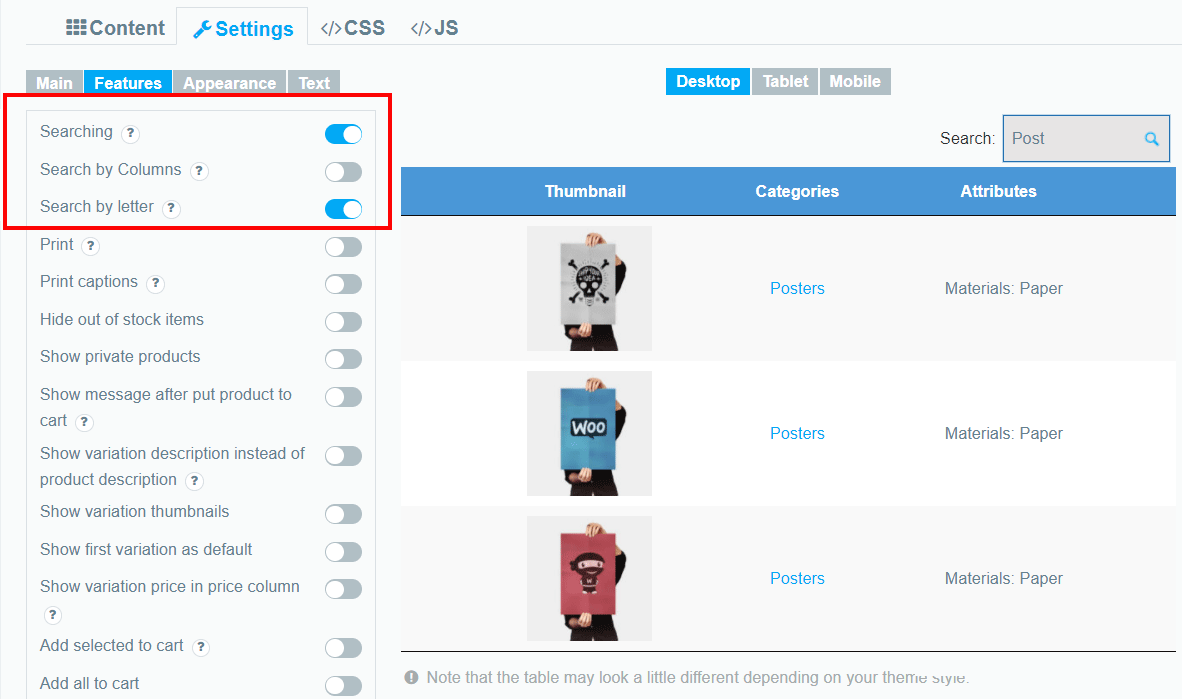Switch preview to Tablet view

[x=785, y=81]
